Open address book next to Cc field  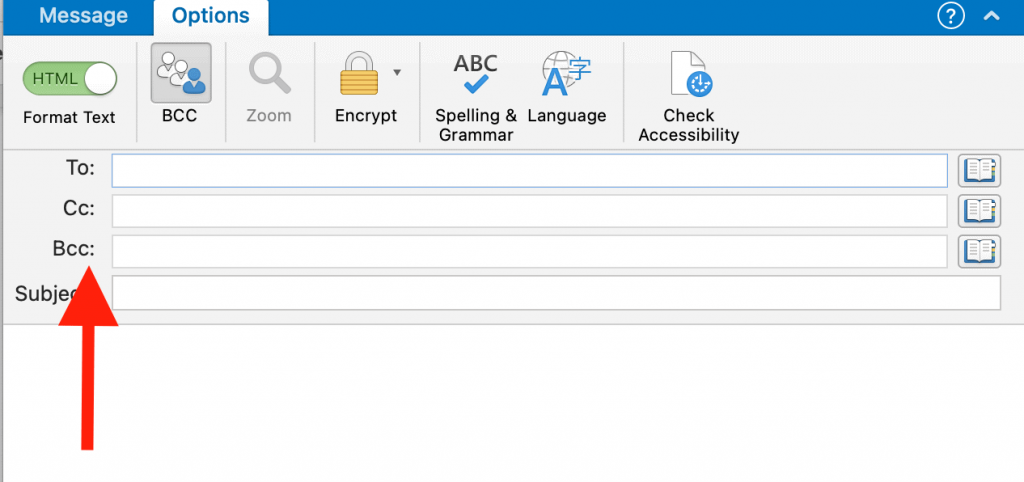(979, 211)
